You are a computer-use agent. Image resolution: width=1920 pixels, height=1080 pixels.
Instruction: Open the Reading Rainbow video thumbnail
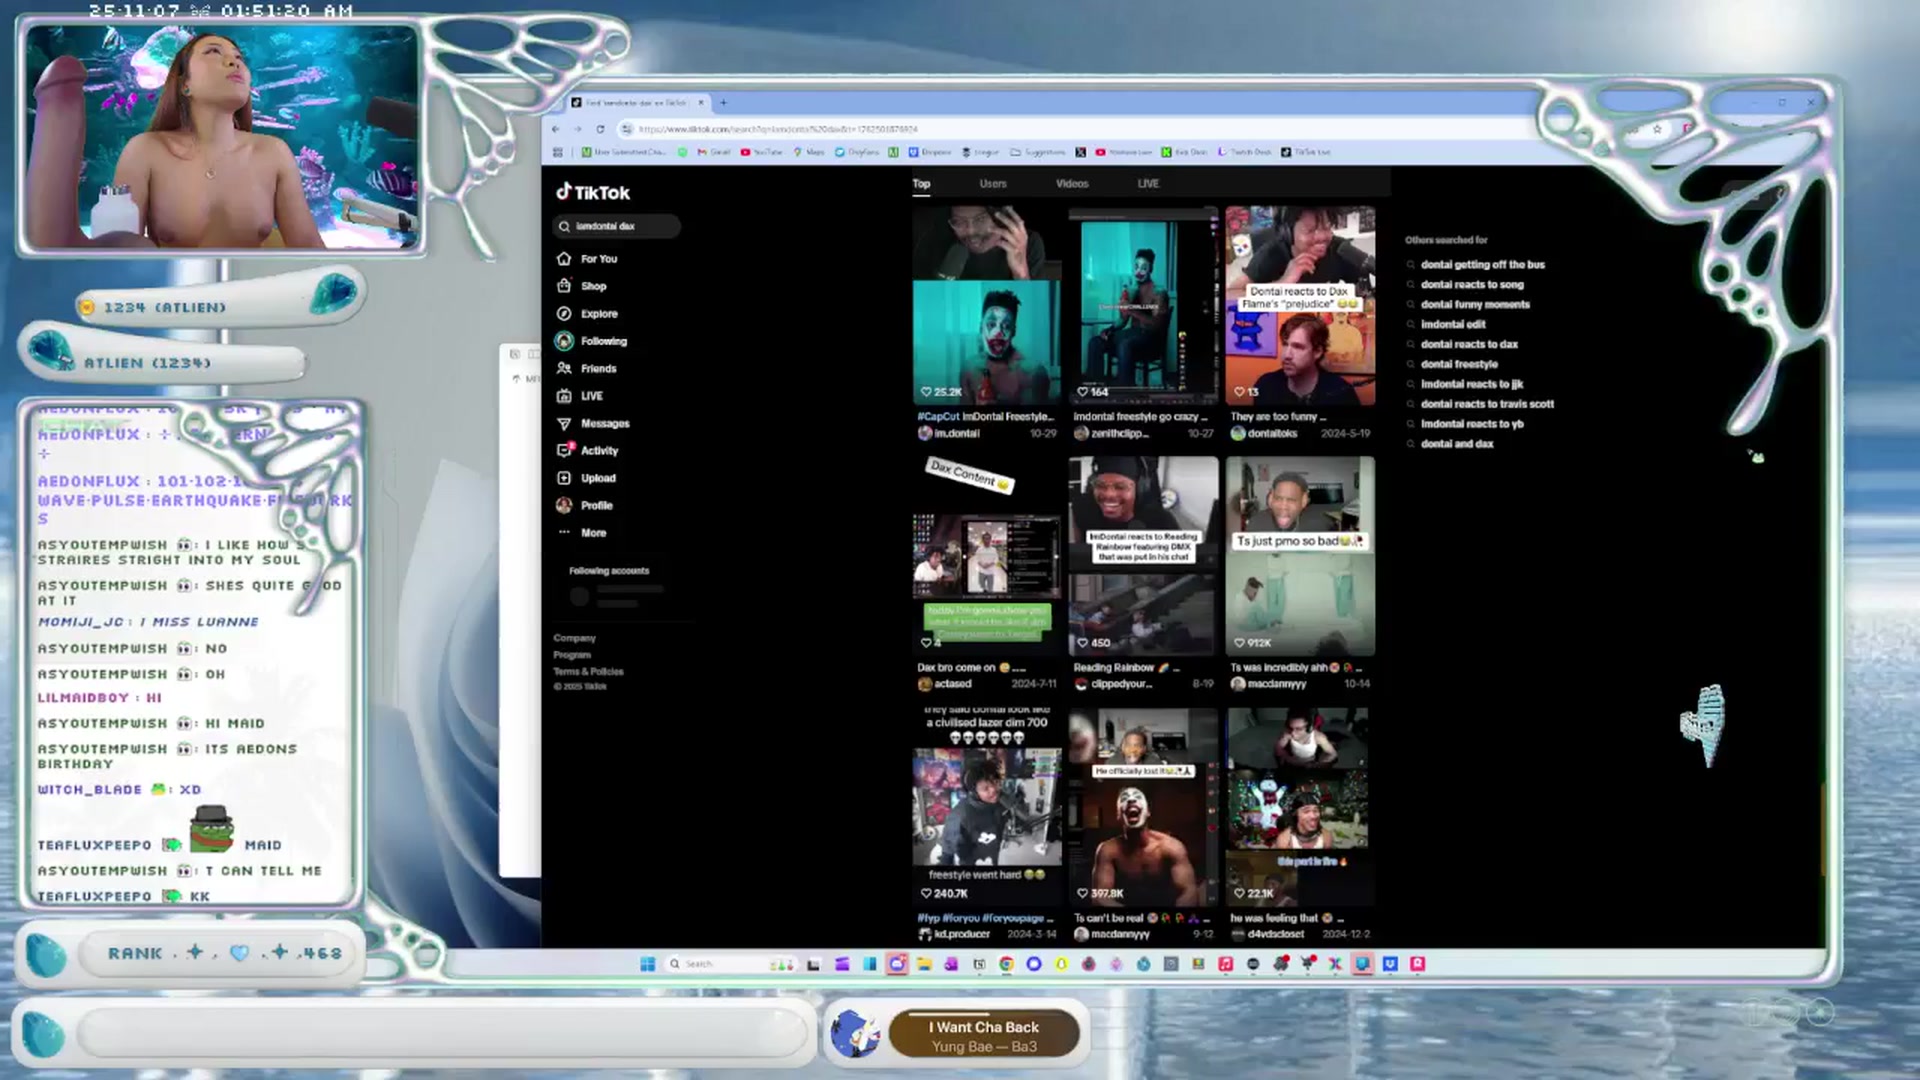(x=1143, y=555)
